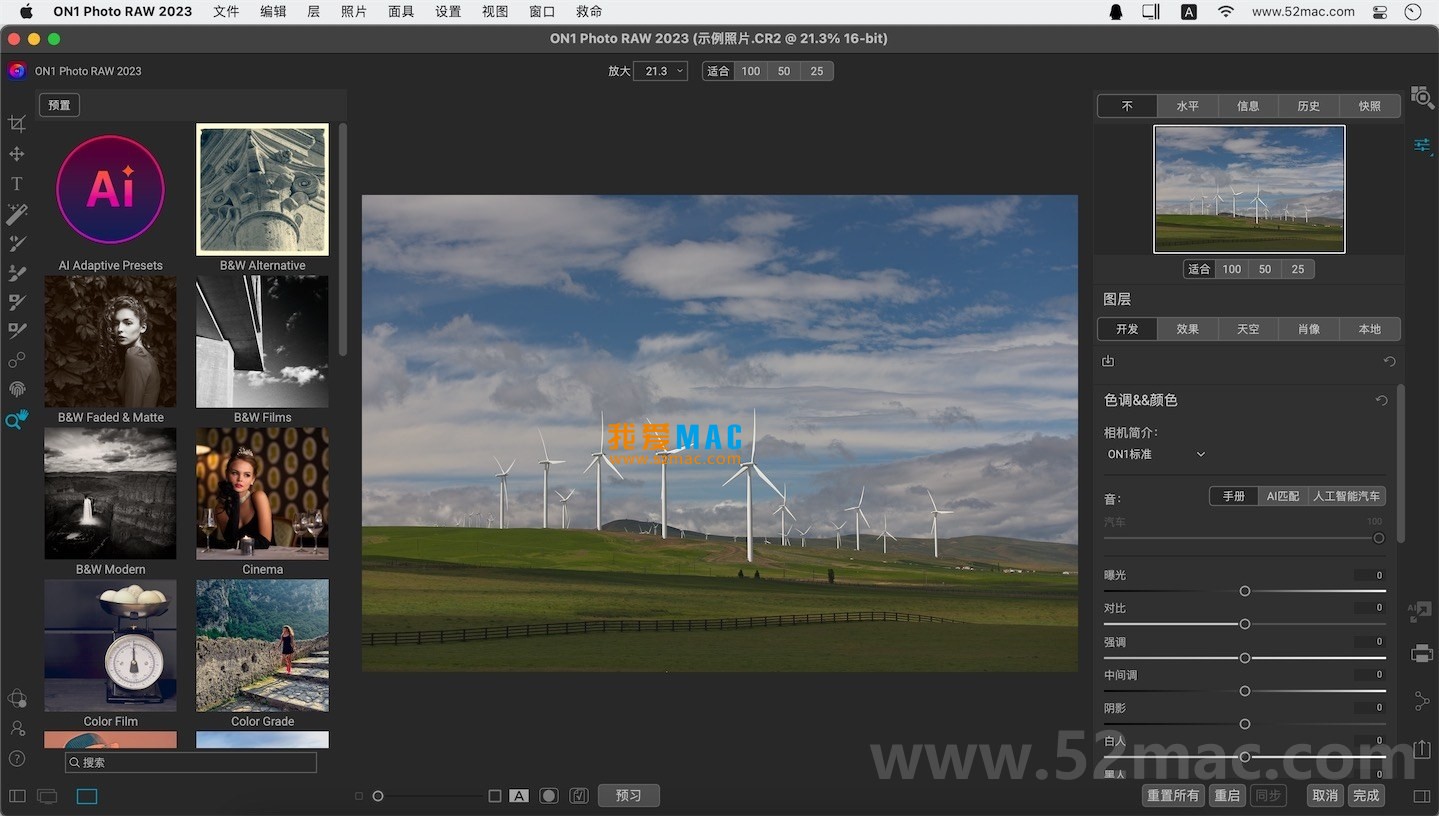Viewport: 1439px width, 816px height.
Task: Open the 照片 menu
Action: (354, 12)
